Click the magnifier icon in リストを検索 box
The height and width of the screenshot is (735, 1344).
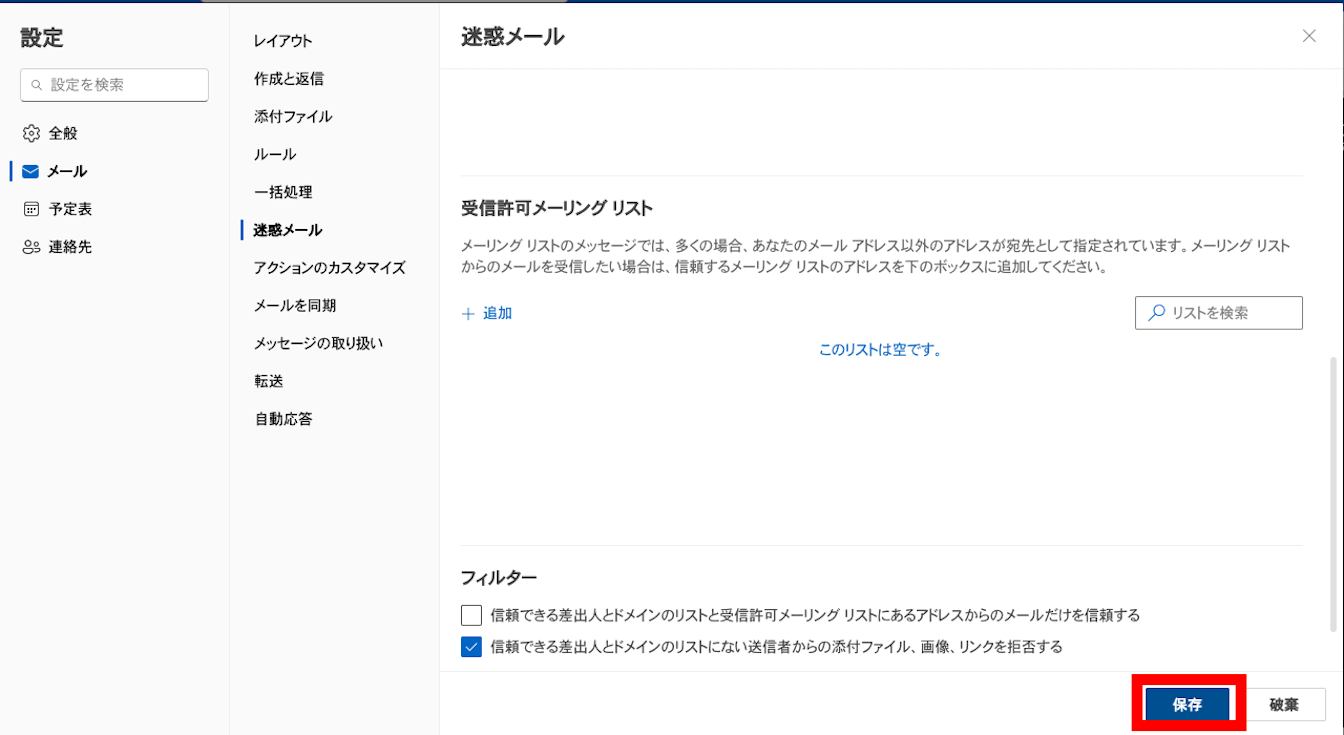coord(1157,313)
